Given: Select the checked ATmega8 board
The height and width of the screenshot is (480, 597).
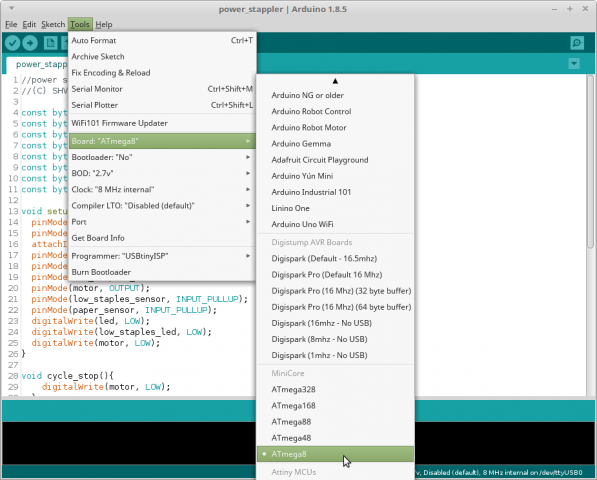Looking at the screenshot, I should click(335, 454).
